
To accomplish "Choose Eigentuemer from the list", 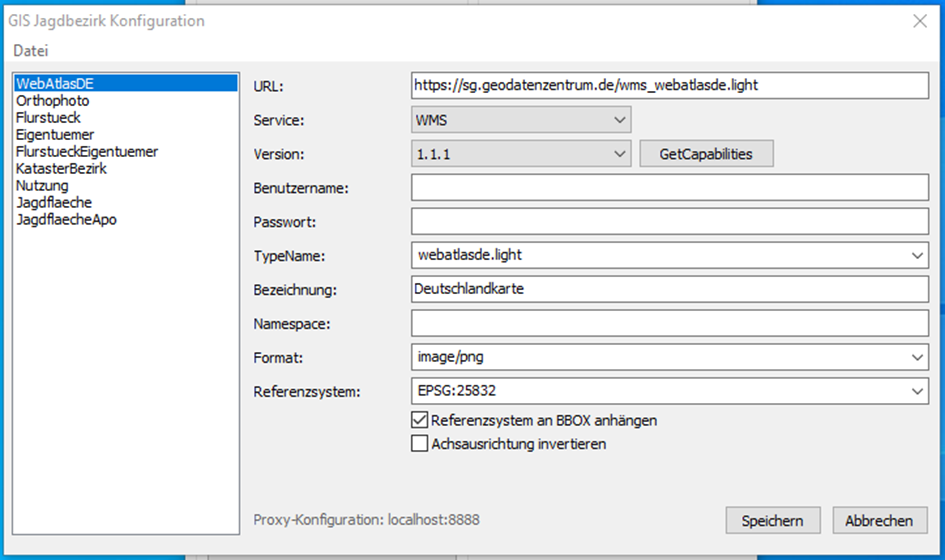I will tap(55, 135).
